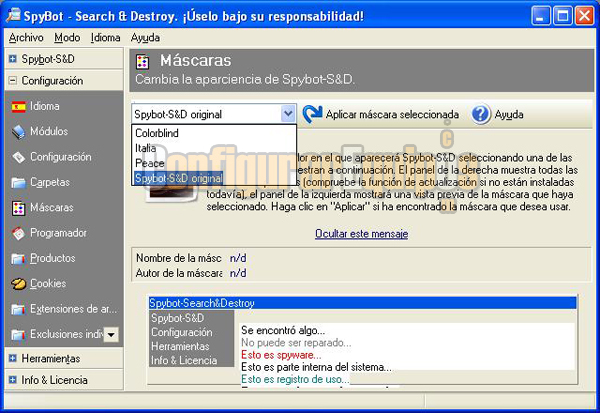This screenshot has width=600, height=413.
Task: Click the Spanish flag Idioma icon
Action: click(18, 106)
